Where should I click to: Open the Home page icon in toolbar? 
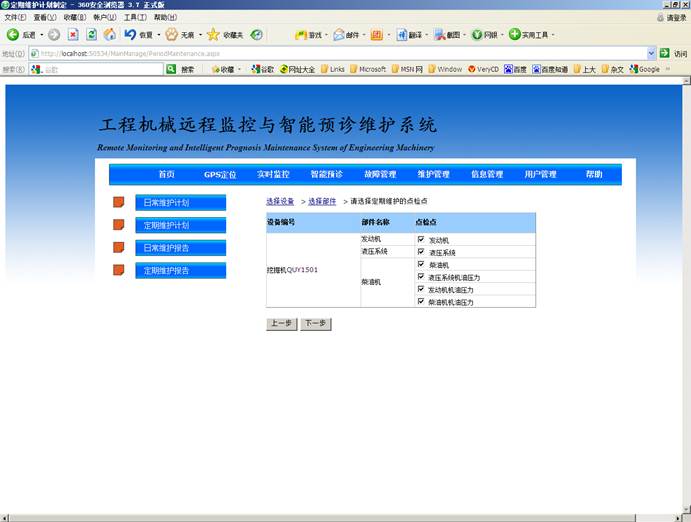109,35
